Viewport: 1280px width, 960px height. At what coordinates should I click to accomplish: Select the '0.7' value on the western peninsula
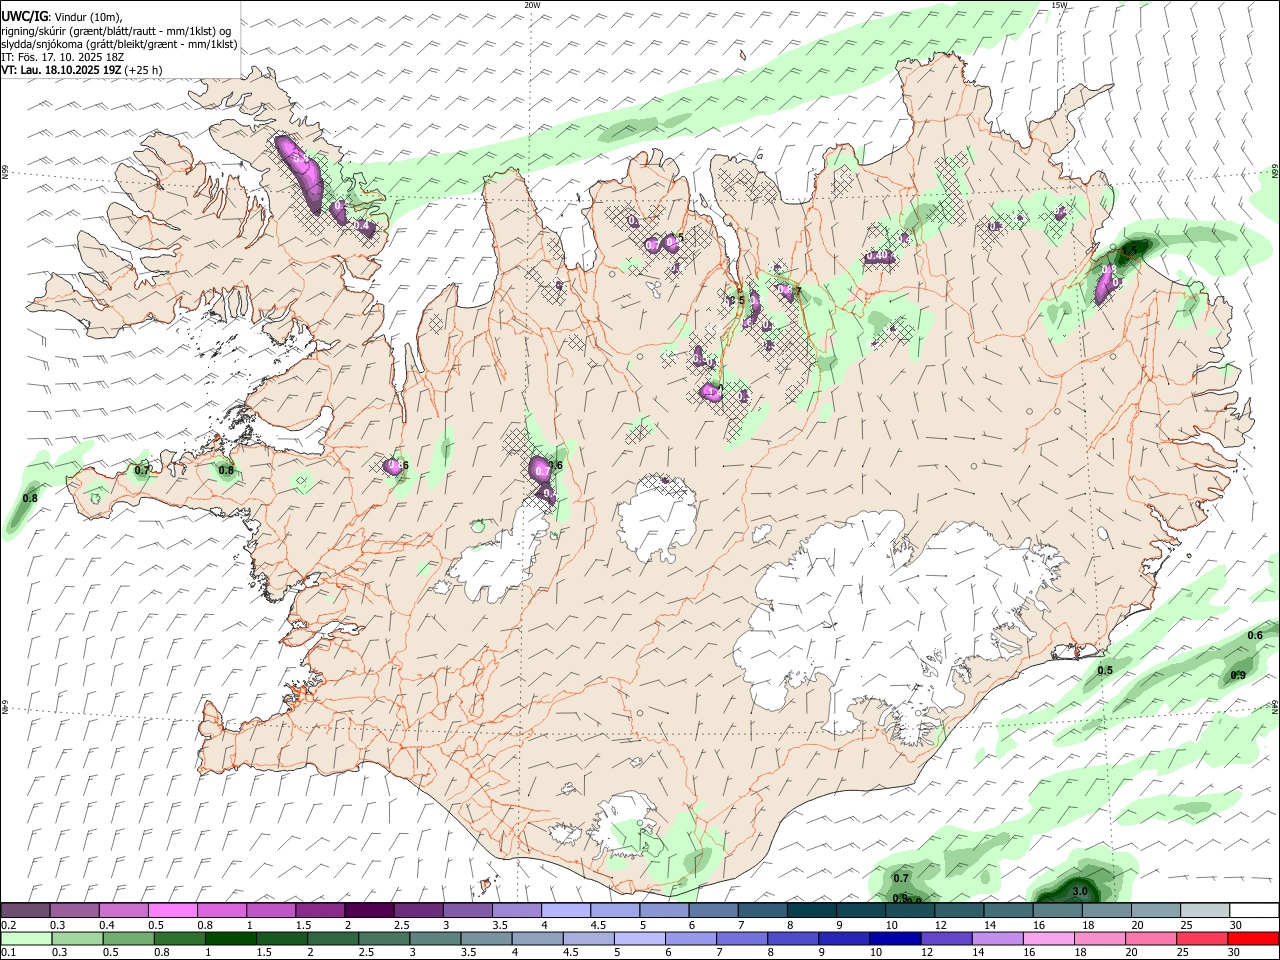tap(142, 470)
